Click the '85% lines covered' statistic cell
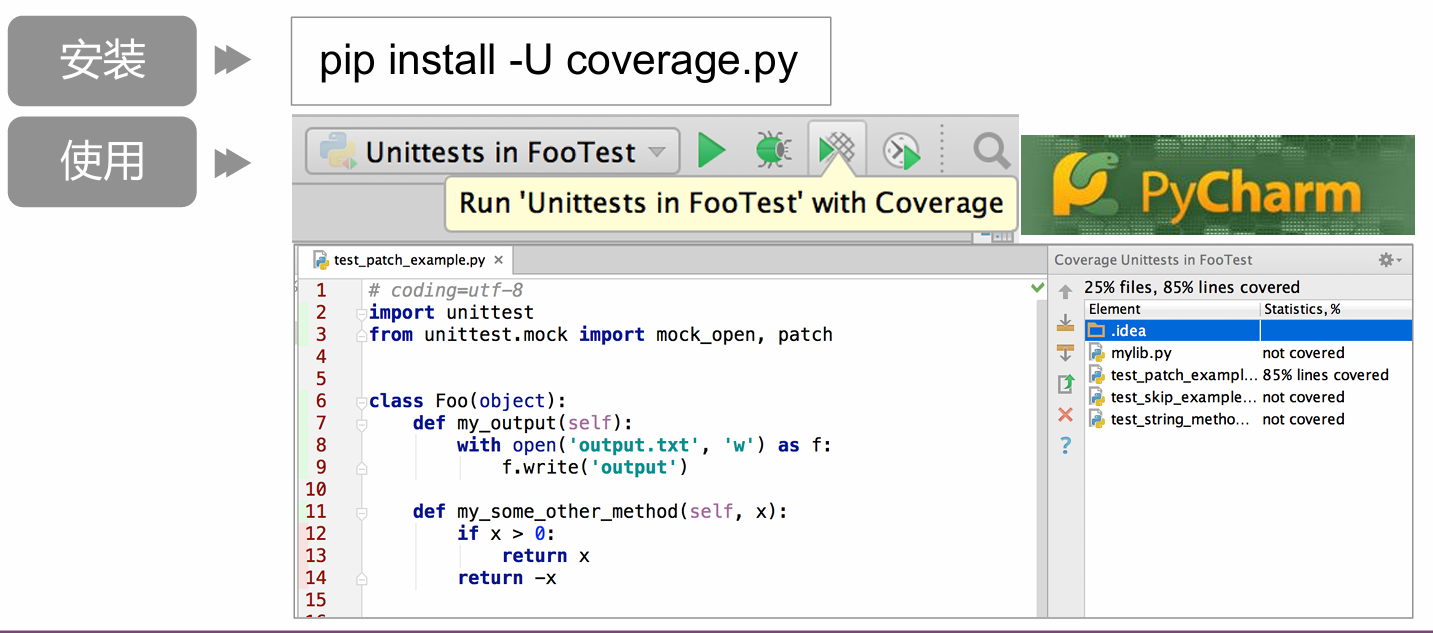This screenshot has width=1433, height=633. click(x=1325, y=375)
